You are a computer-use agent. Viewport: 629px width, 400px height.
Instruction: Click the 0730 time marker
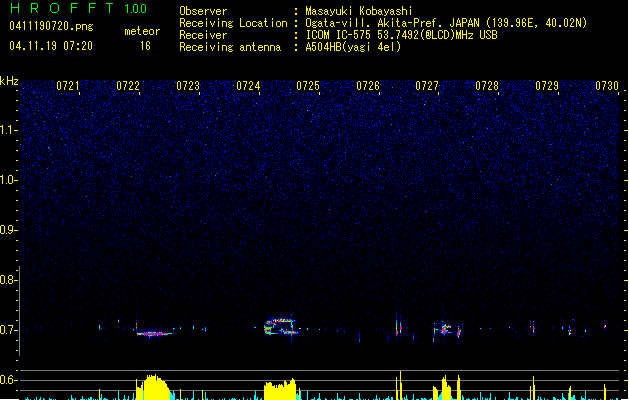pyautogui.click(x=607, y=86)
